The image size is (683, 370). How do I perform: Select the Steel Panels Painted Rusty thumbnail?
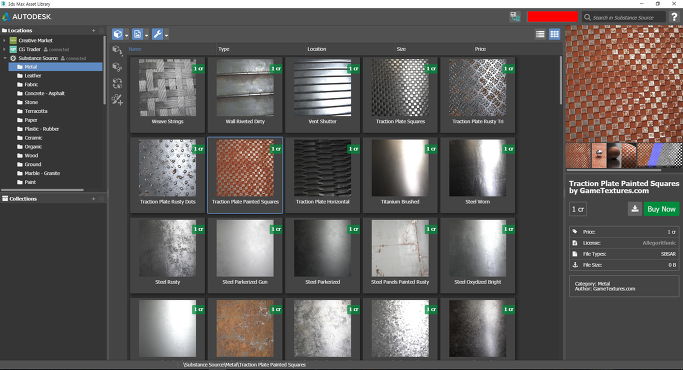click(400, 248)
